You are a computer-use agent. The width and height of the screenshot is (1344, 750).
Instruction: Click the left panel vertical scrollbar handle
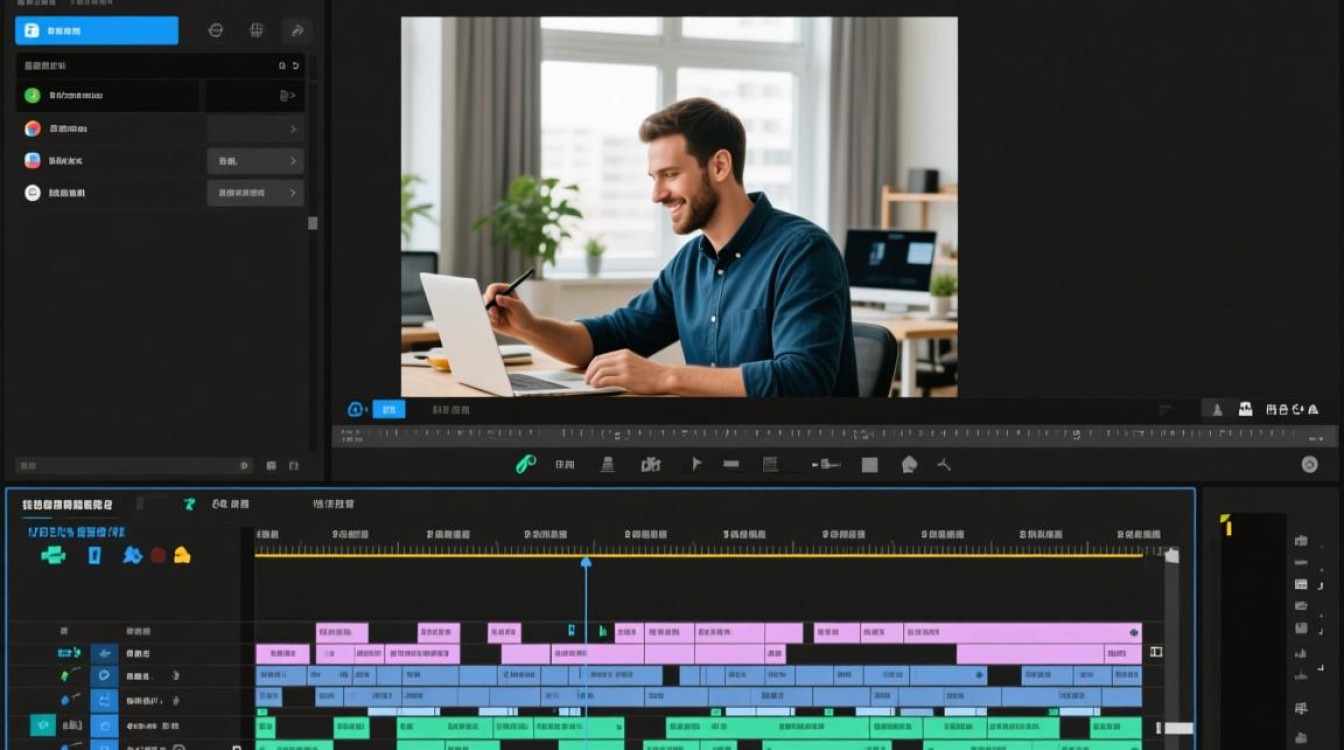click(x=312, y=223)
